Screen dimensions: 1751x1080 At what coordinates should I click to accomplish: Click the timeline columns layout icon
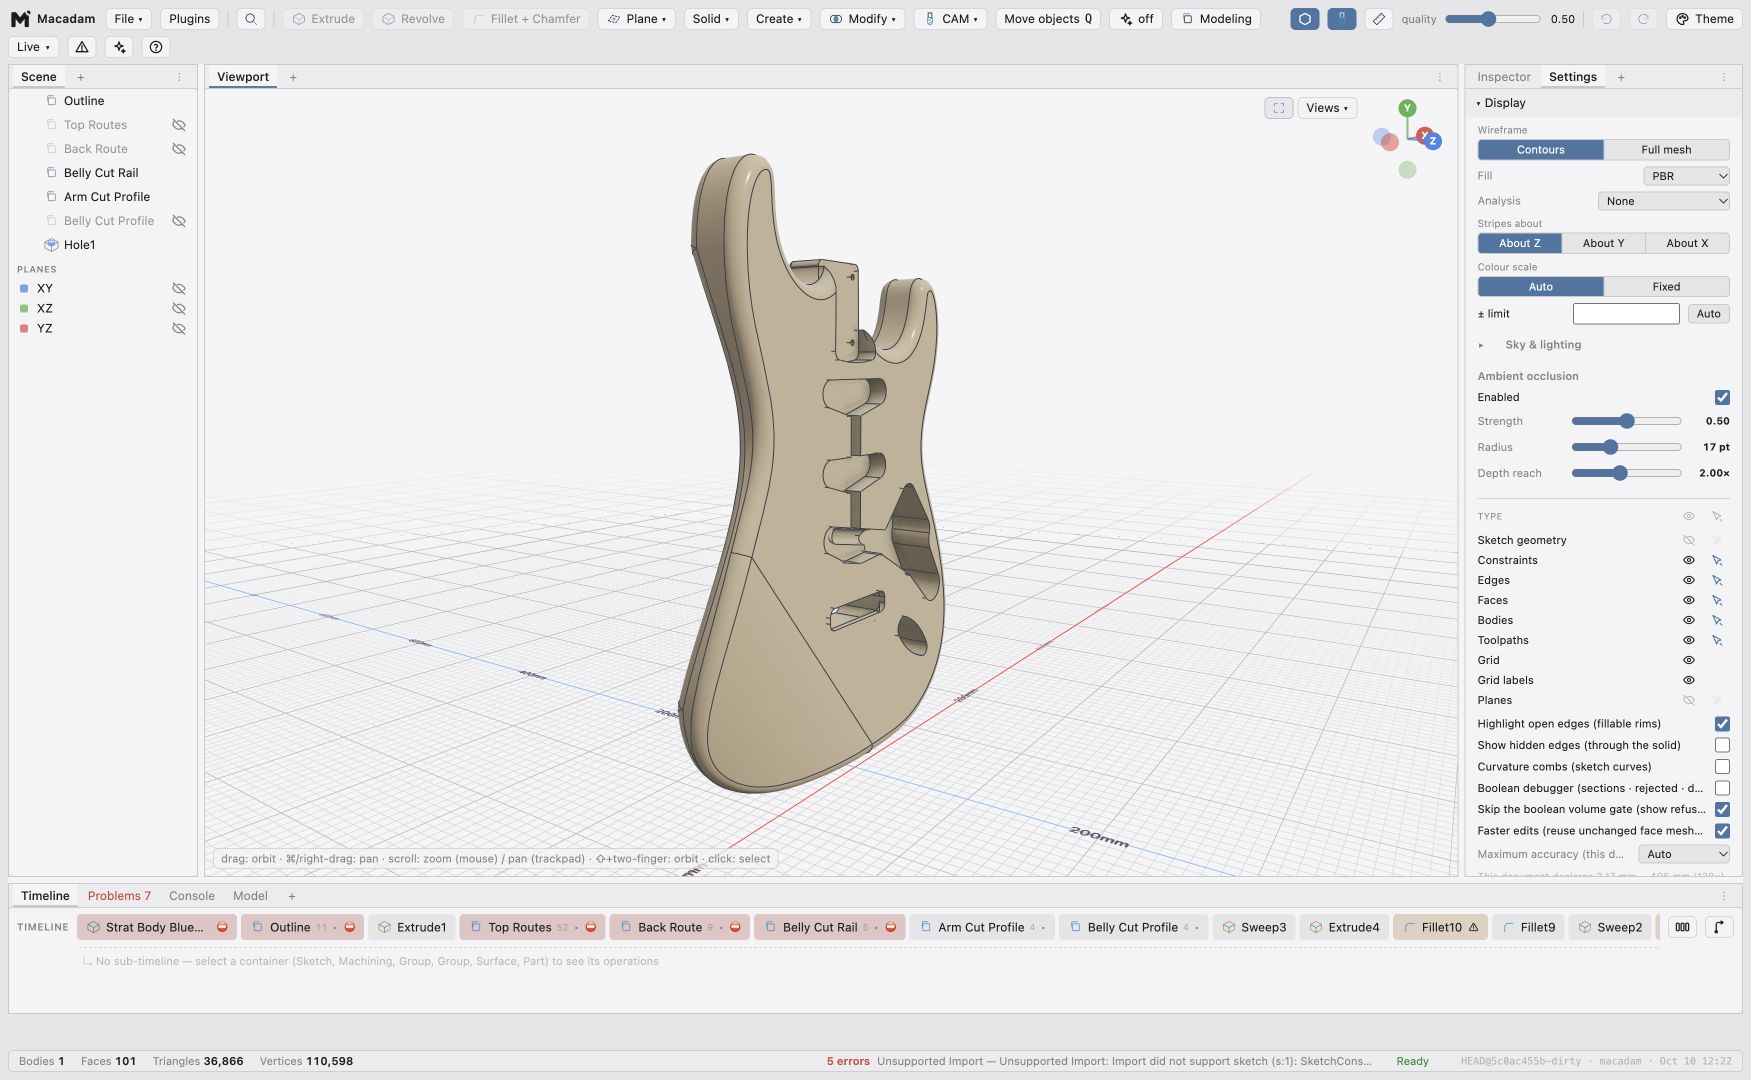click(x=1682, y=927)
